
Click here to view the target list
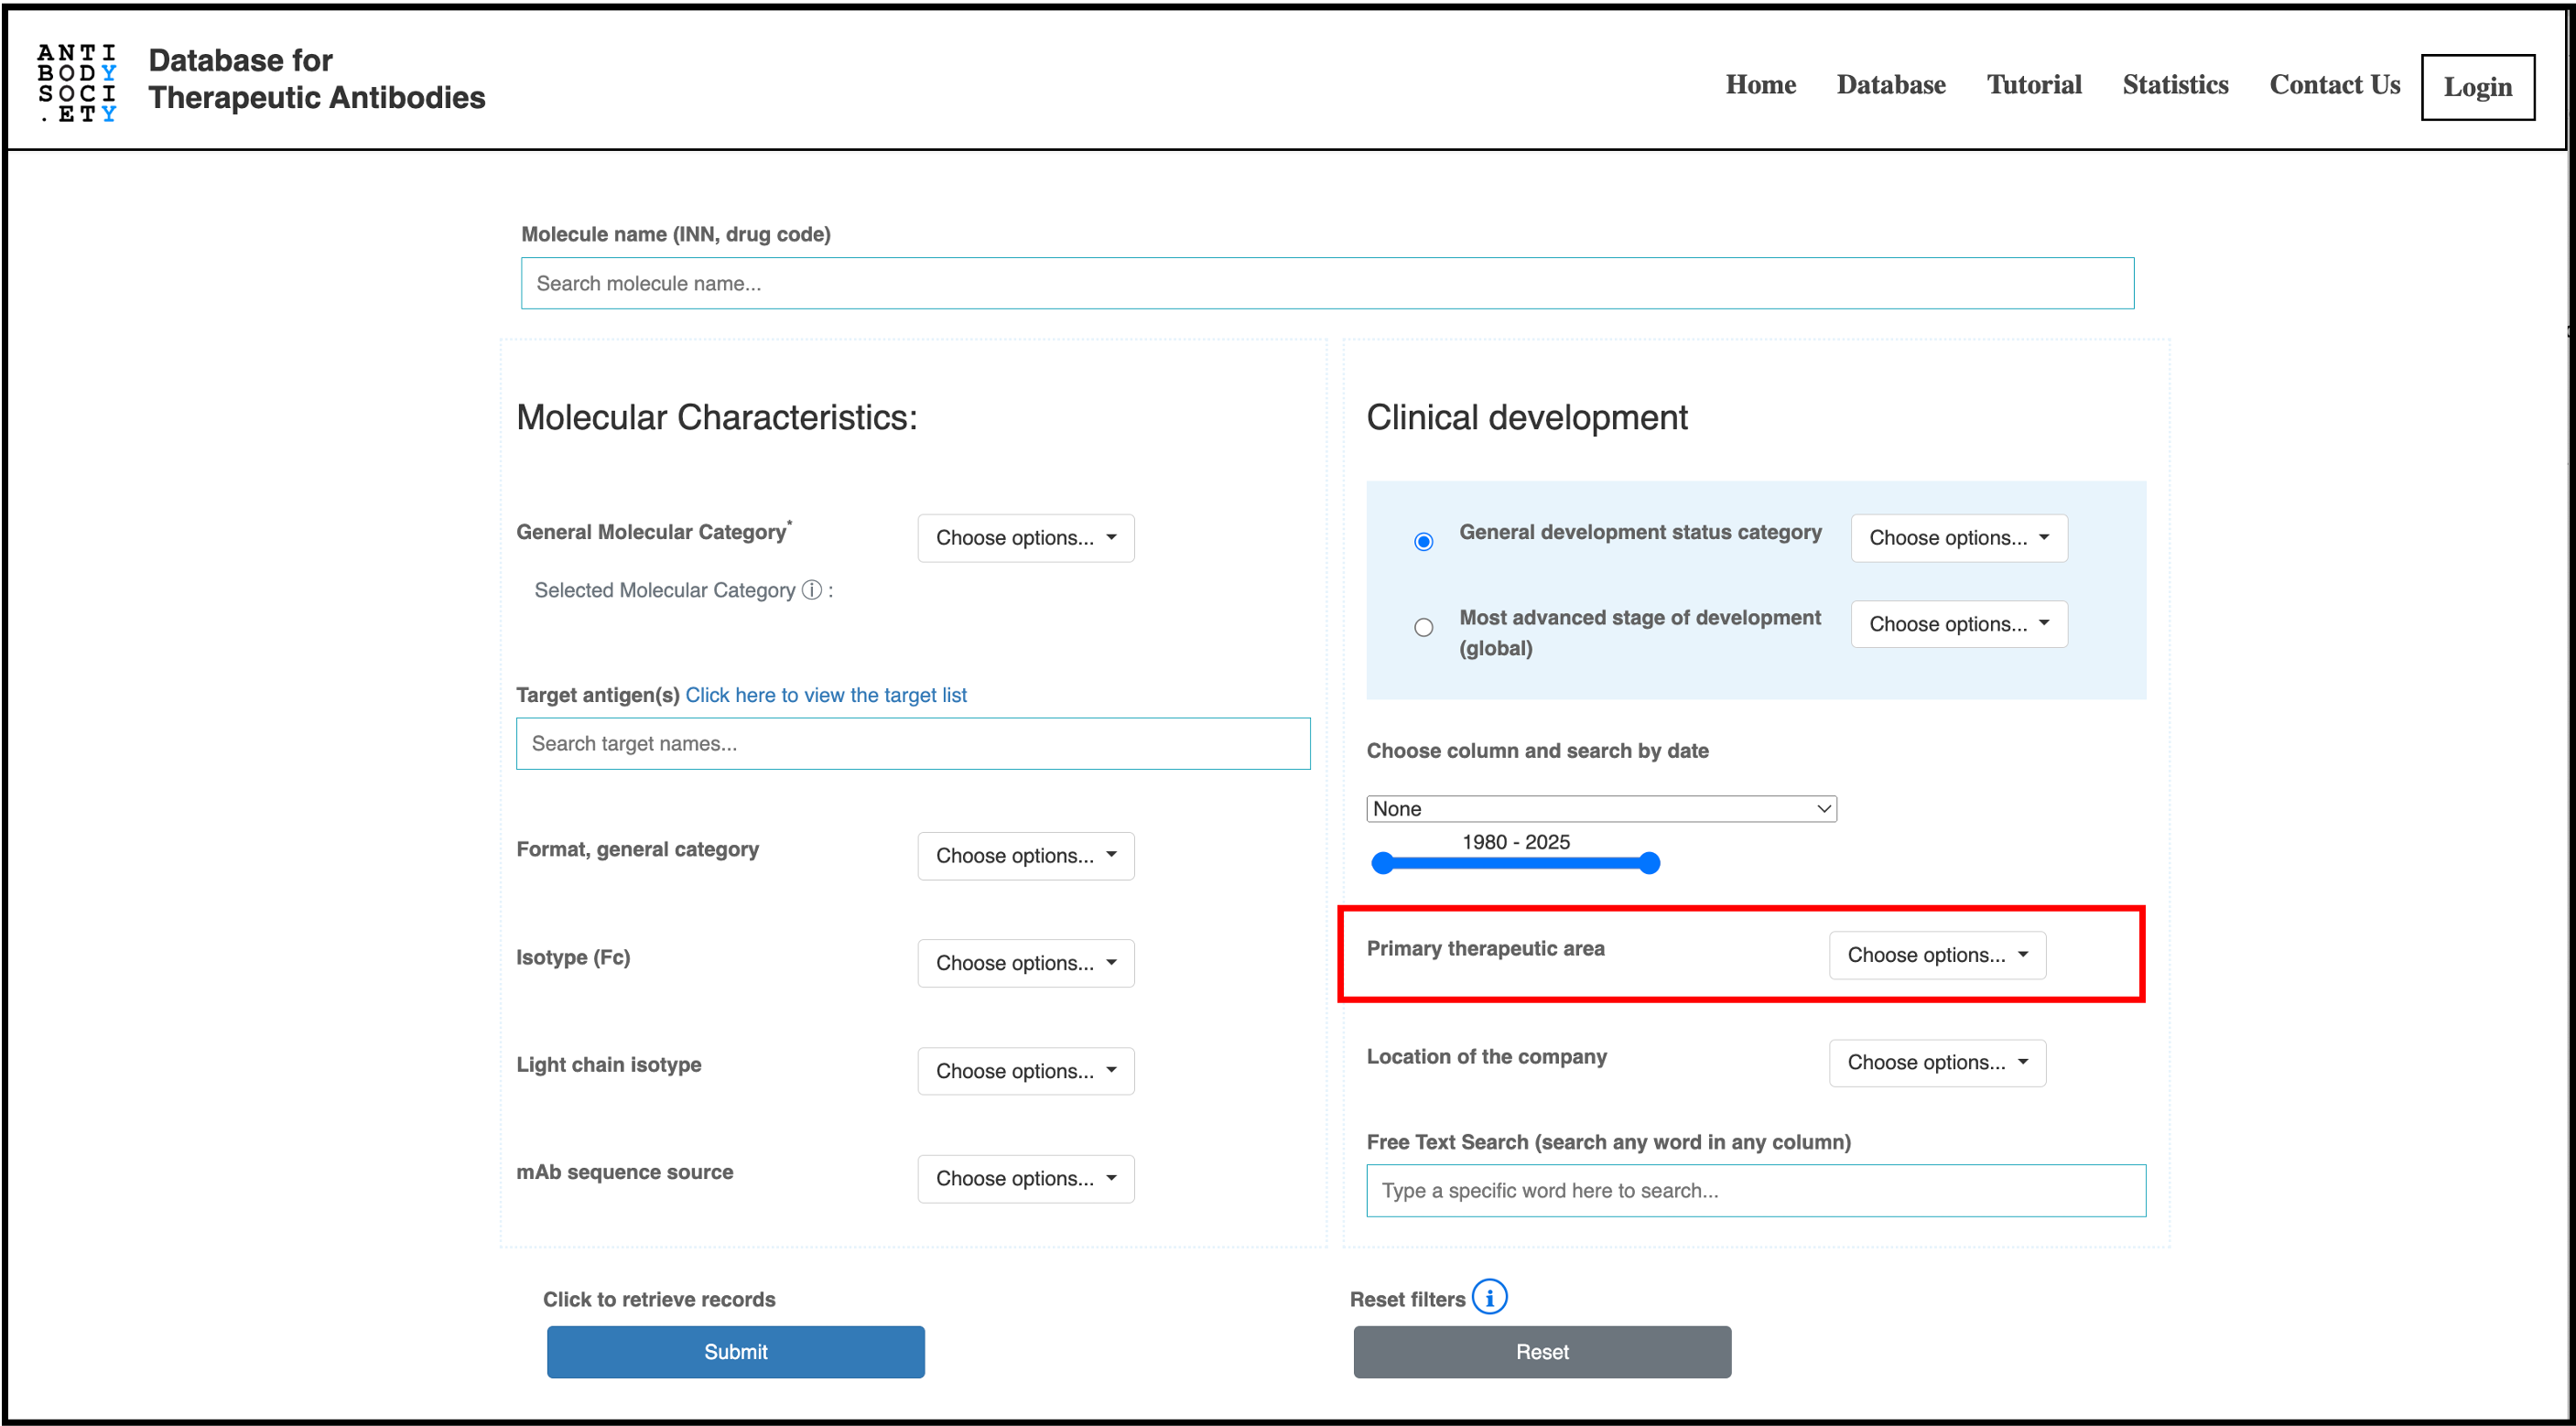(826, 695)
